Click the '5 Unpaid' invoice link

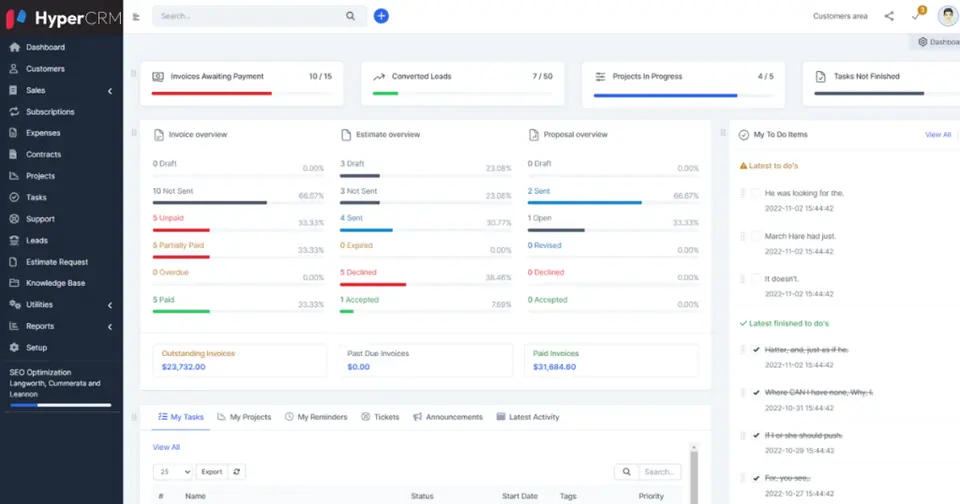click(168, 218)
